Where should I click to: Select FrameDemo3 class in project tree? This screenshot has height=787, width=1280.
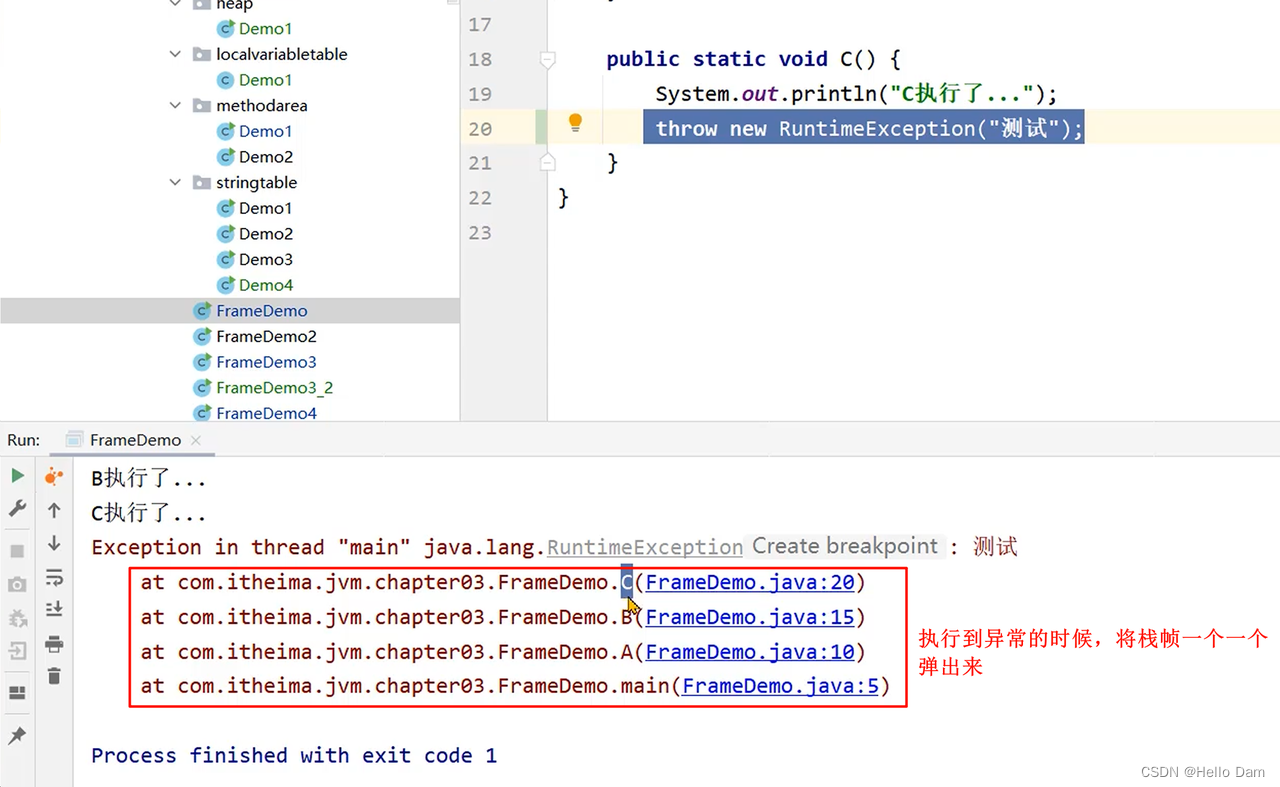[266, 362]
